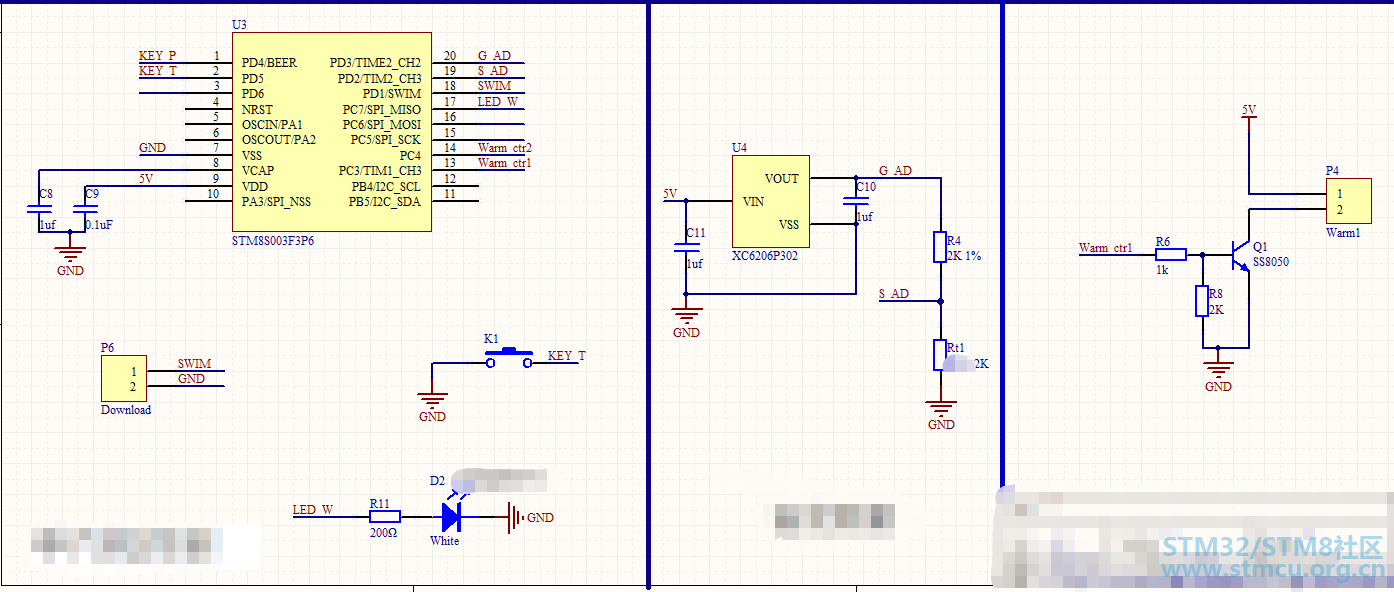Click the U4 XC6206P302 regulator block
The height and width of the screenshot is (592, 1394).
[x=770, y=201]
